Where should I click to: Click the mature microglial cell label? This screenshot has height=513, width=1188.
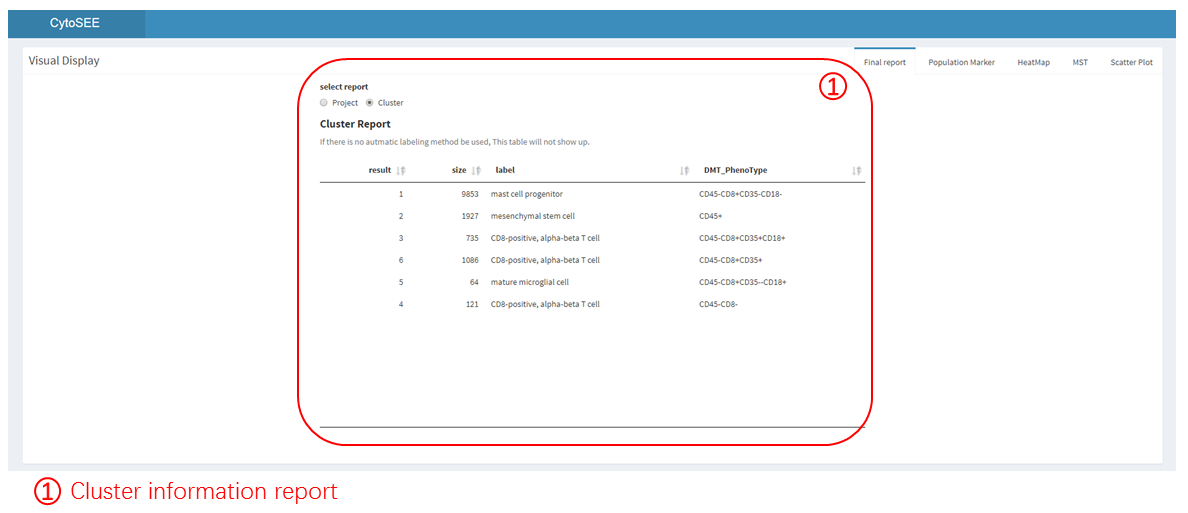pos(532,282)
